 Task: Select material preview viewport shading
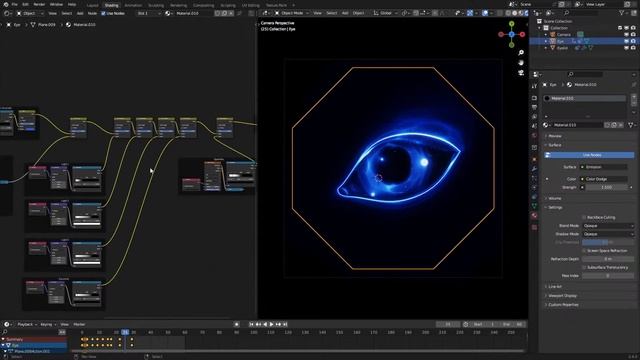pos(520,13)
